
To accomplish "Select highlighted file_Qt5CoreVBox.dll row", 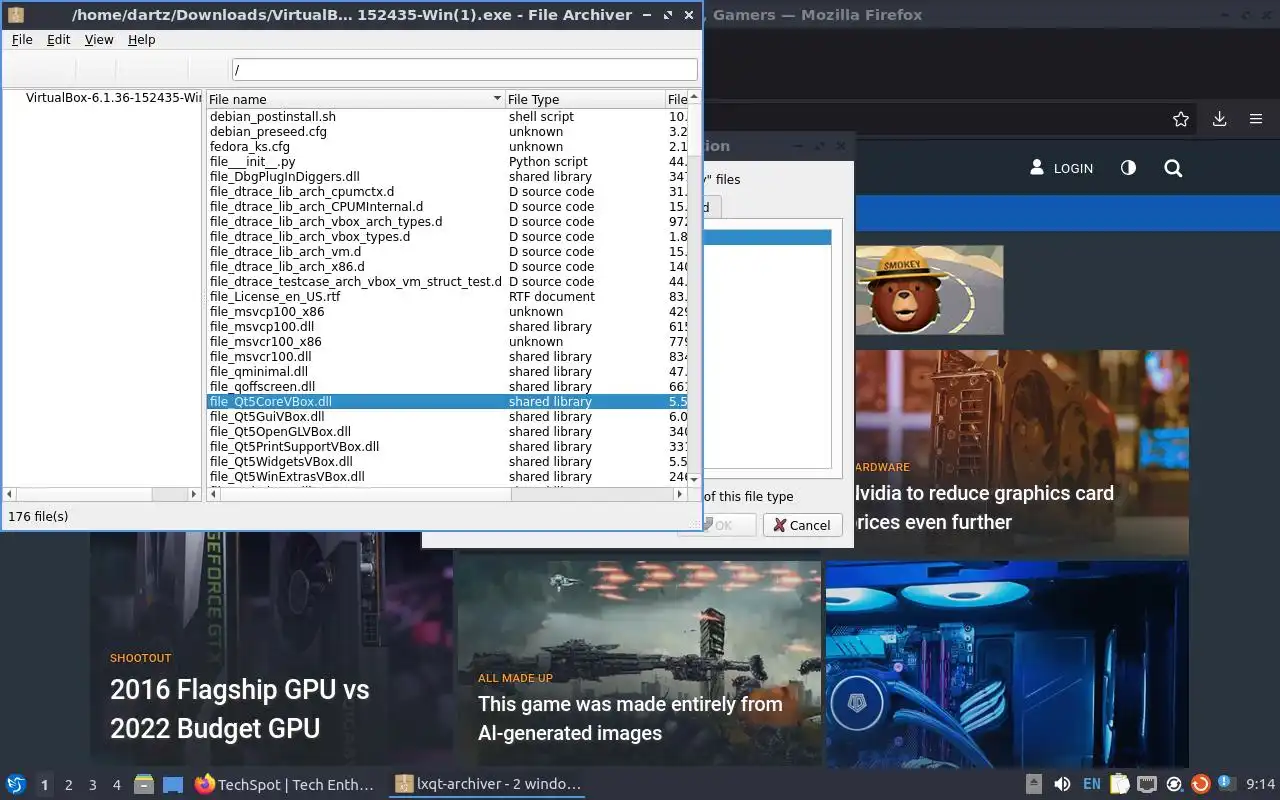I will tap(447, 402).
